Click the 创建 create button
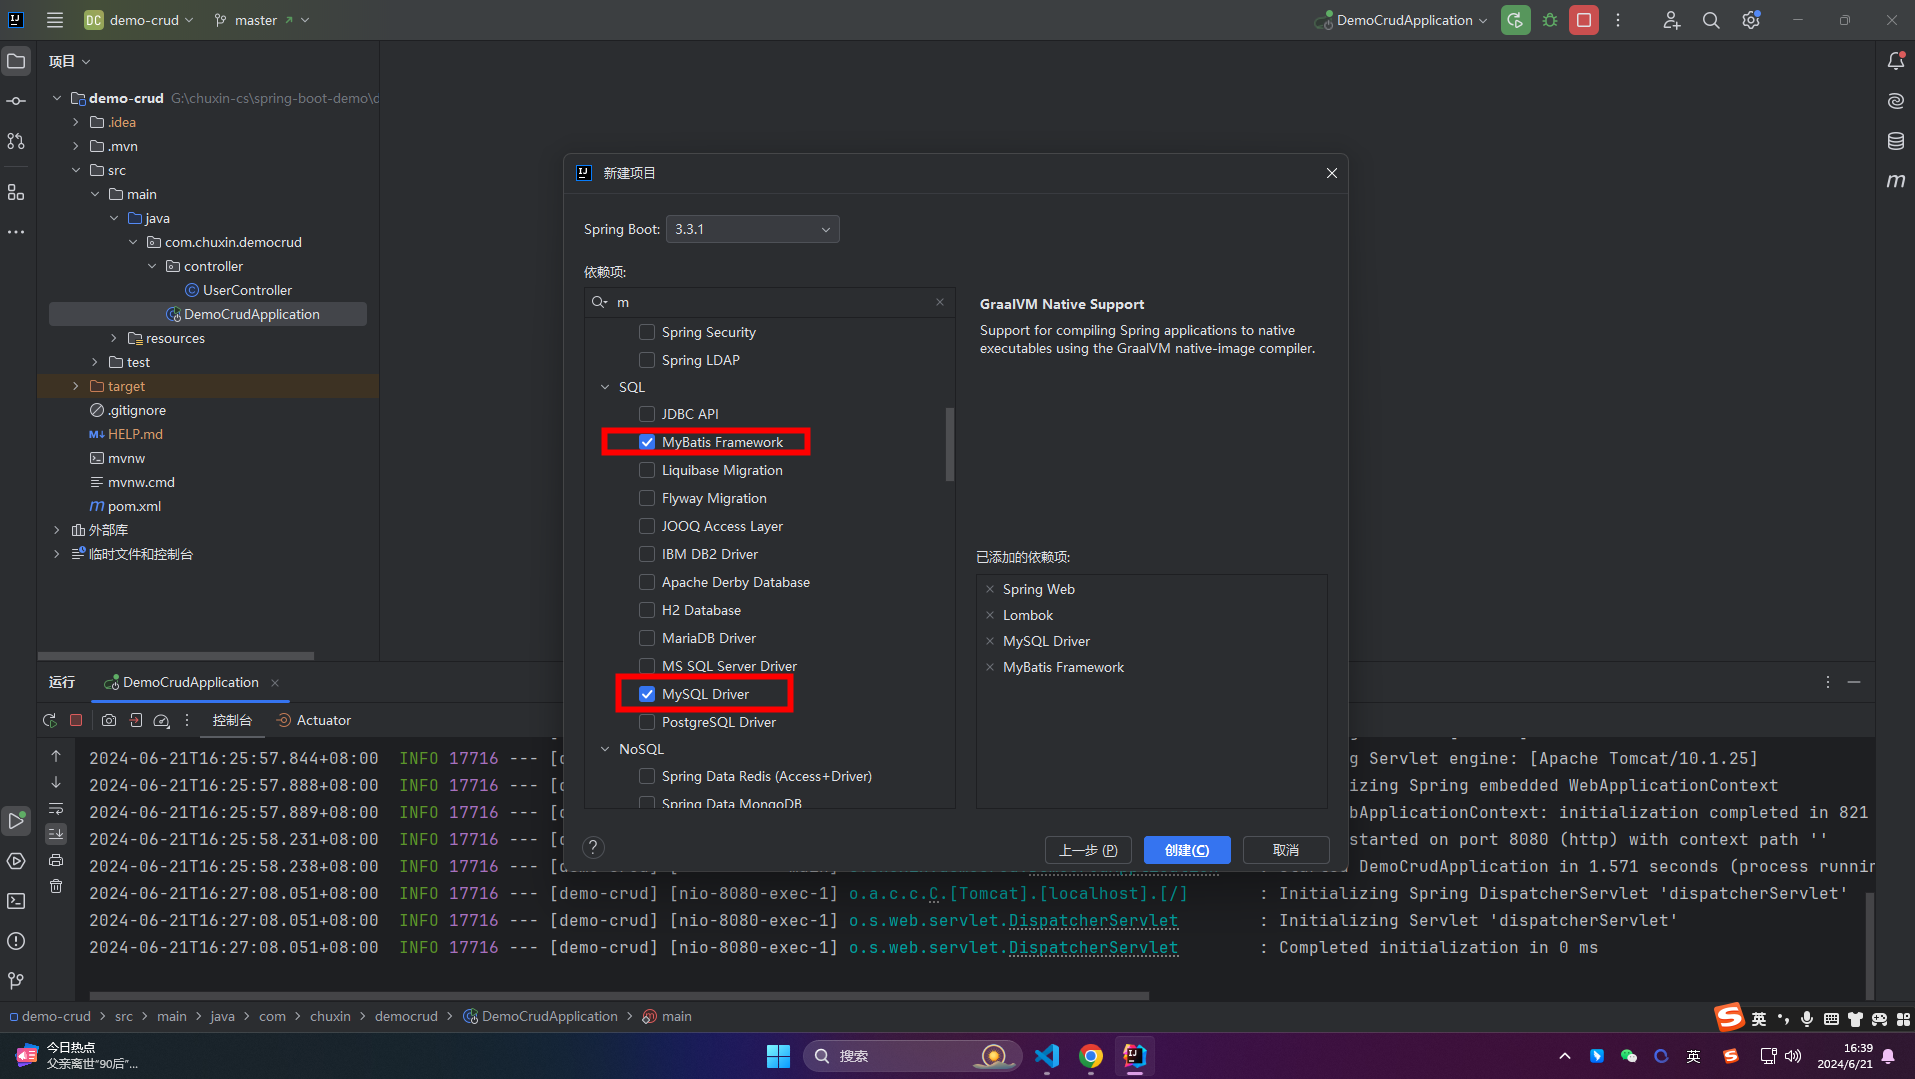This screenshot has height=1079, width=1915. pos(1187,850)
